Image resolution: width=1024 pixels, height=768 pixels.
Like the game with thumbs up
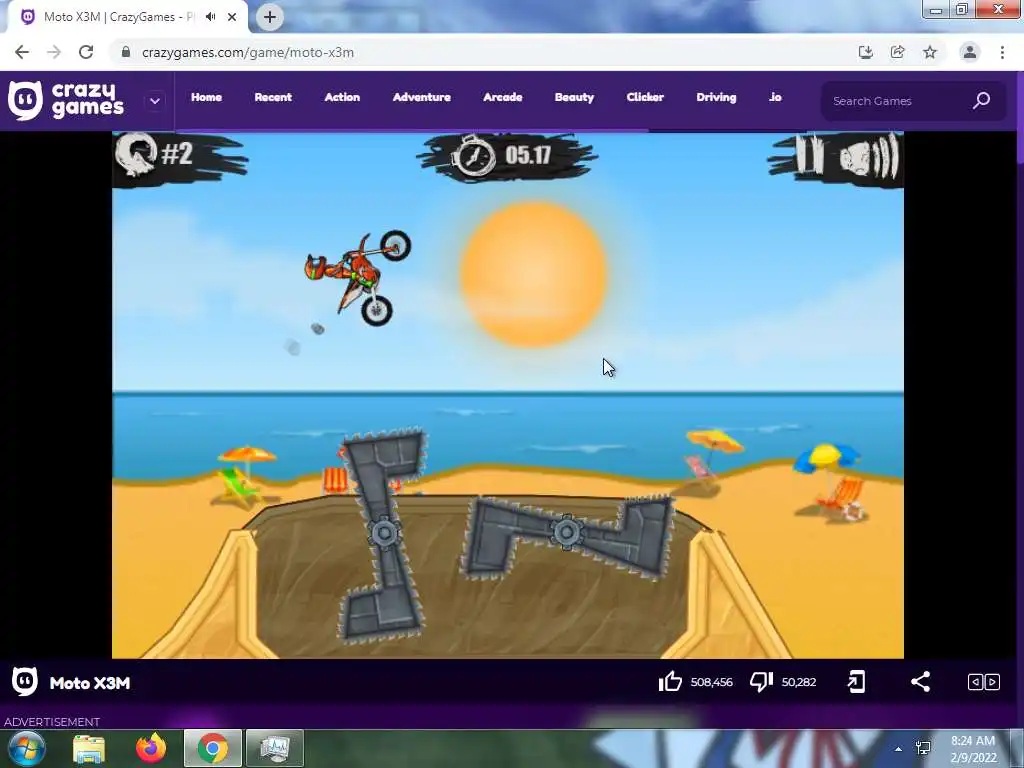point(670,682)
